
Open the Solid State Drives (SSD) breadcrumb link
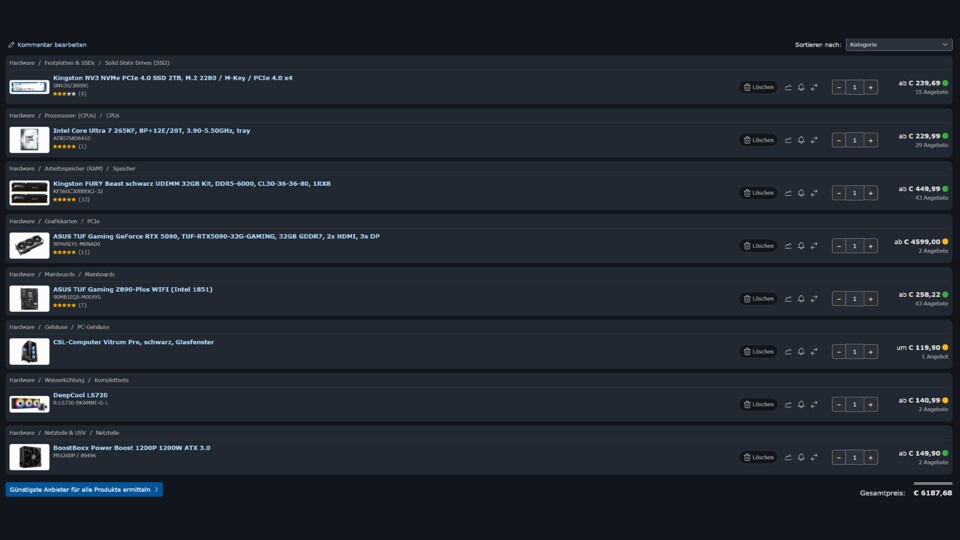(137, 63)
